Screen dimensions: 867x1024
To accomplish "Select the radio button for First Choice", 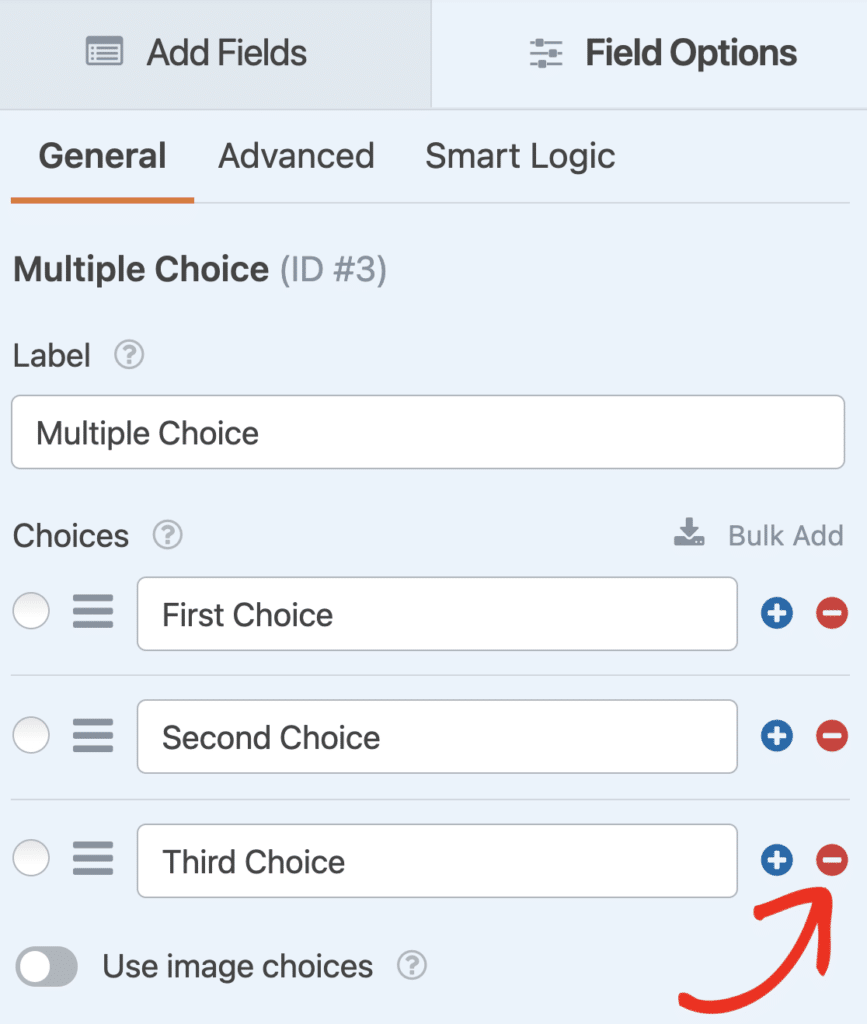I will tap(31, 611).
